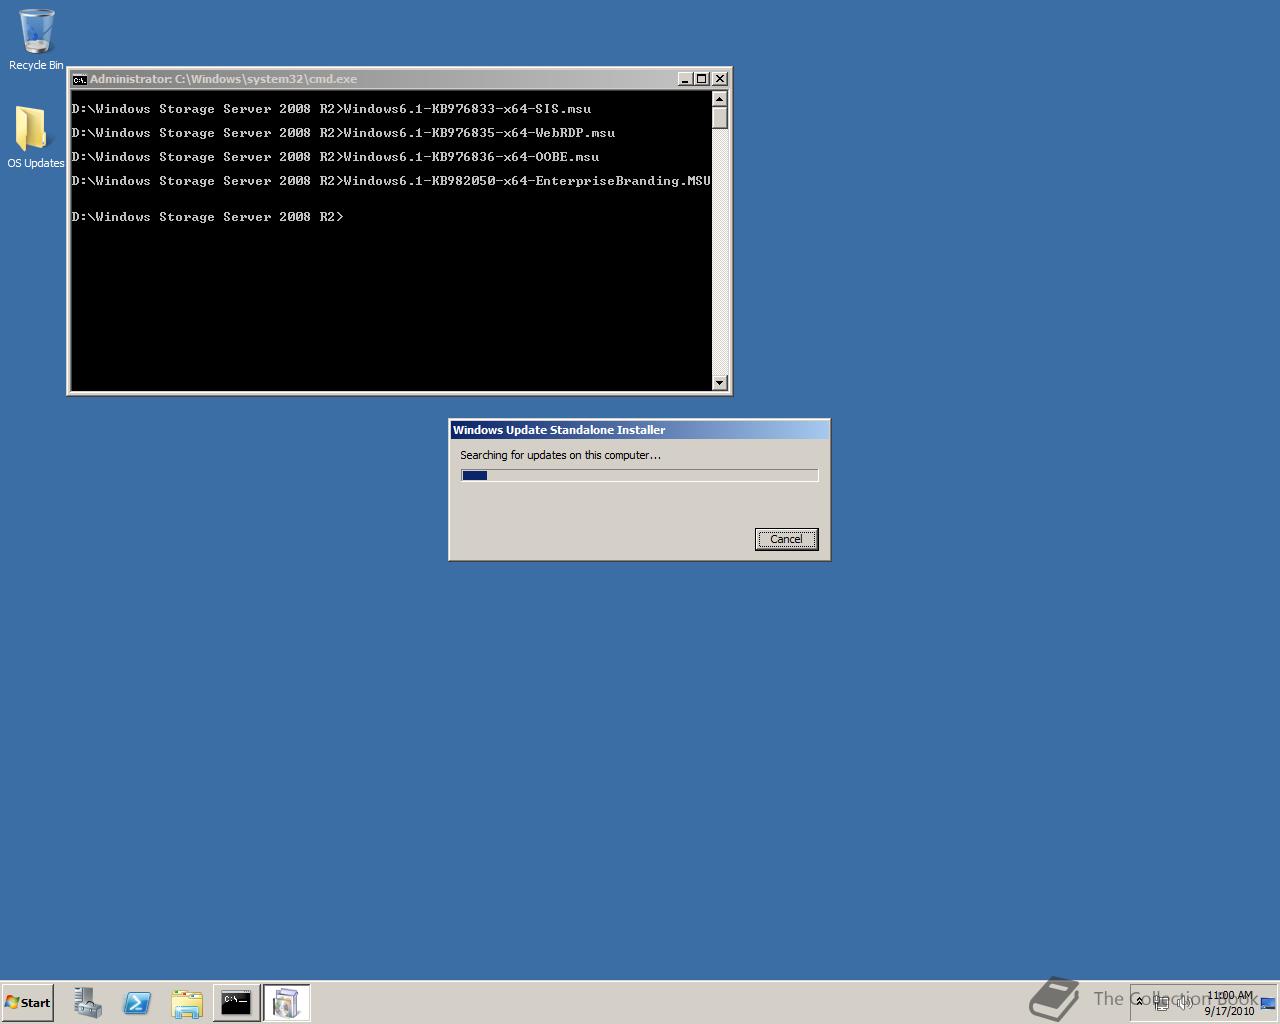The image size is (1280, 1024).
Task: Open the network tray icon
Action: coord(1161,1002)
